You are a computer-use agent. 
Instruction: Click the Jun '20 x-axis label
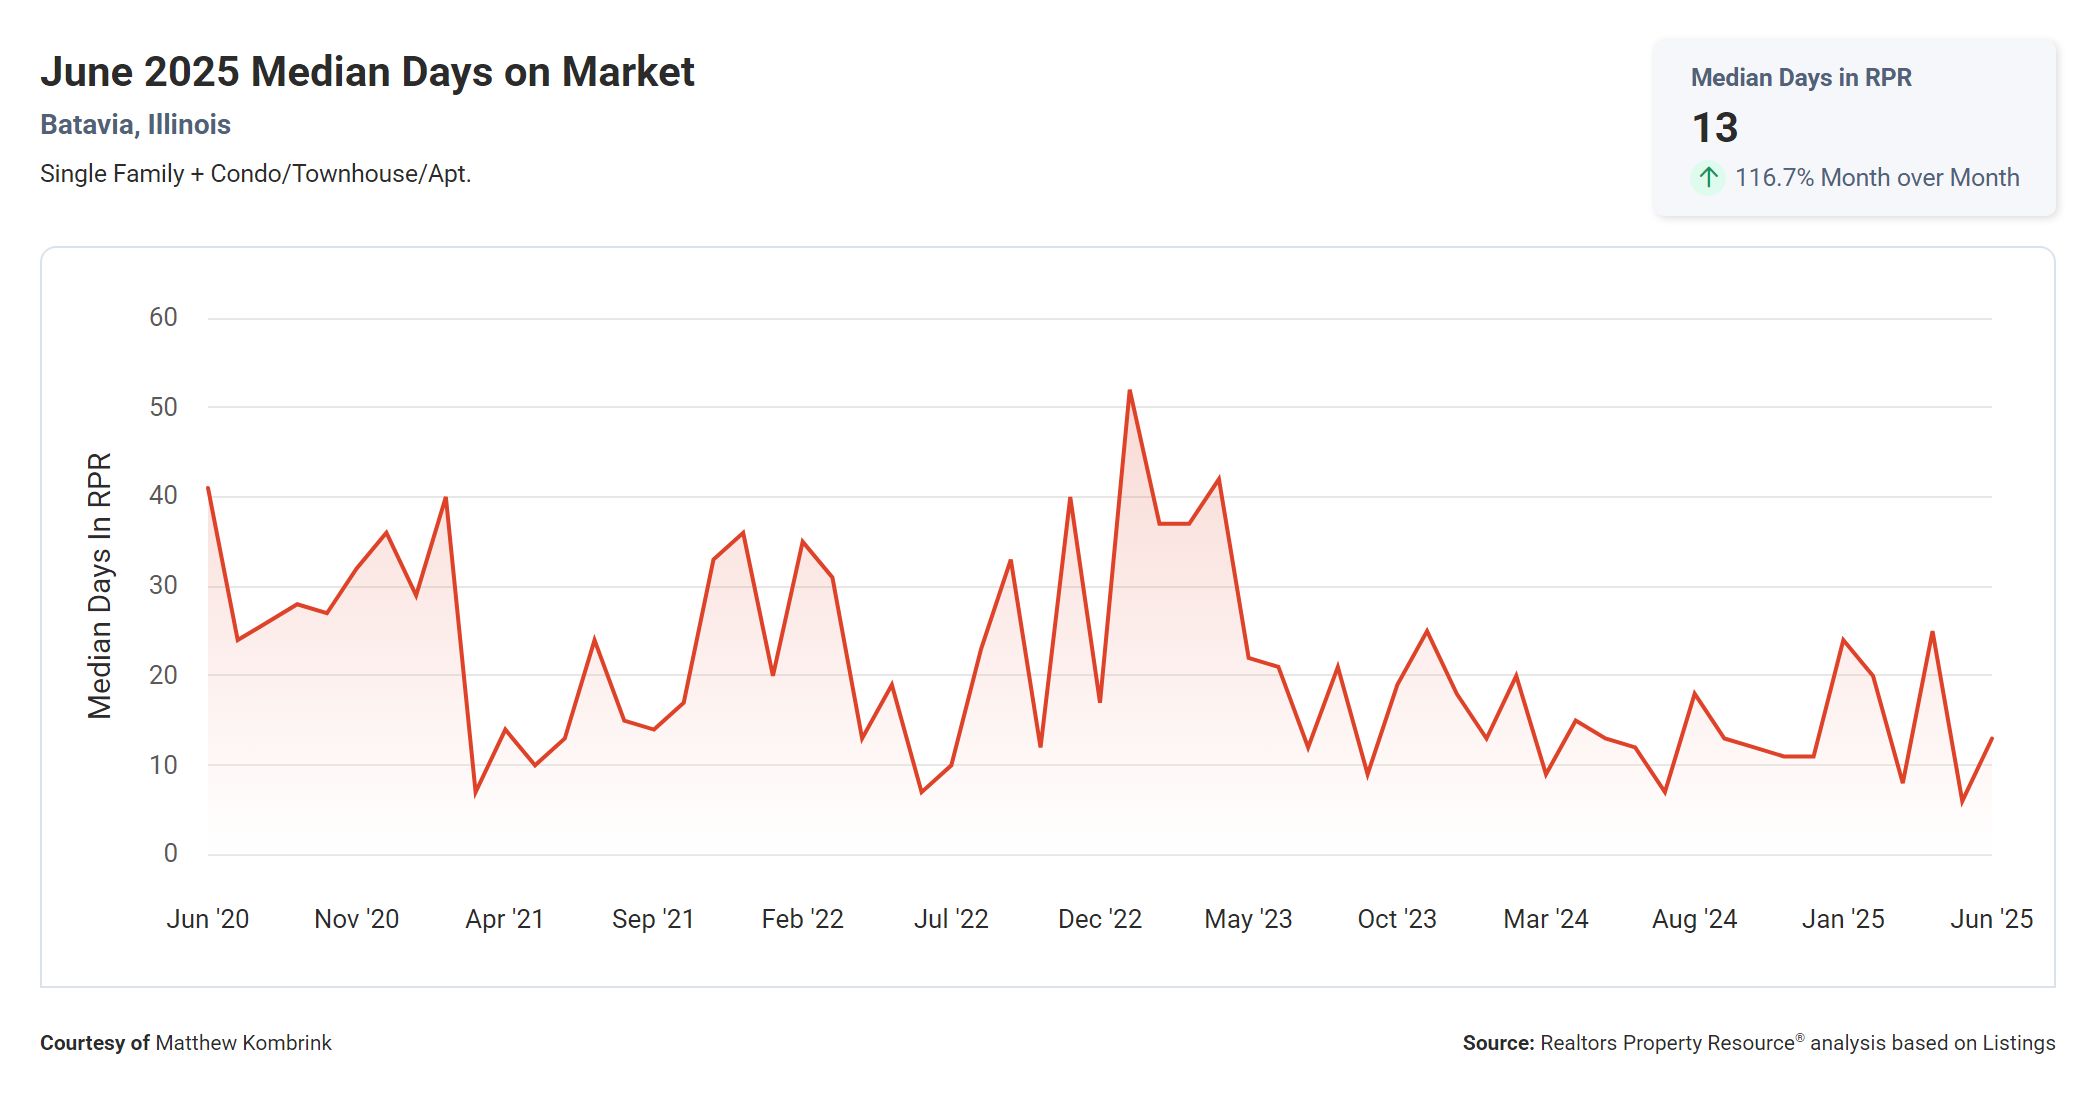(207, 919)
